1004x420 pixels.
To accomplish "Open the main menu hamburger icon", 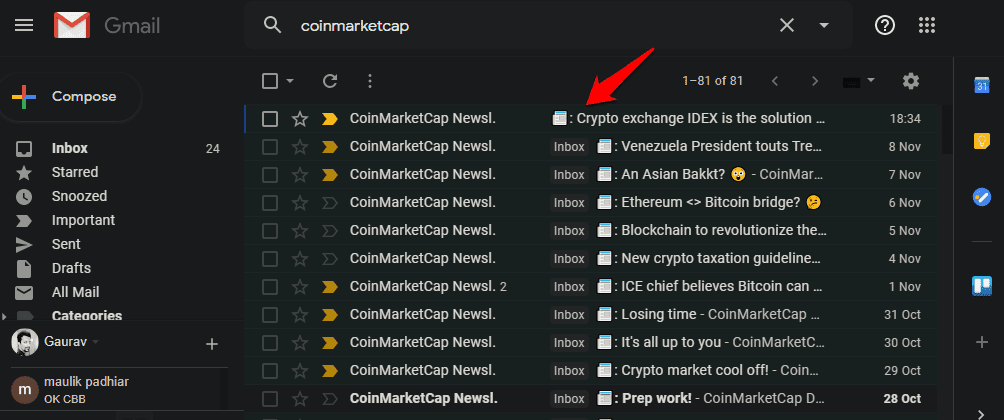I will (x=24, y=25).
